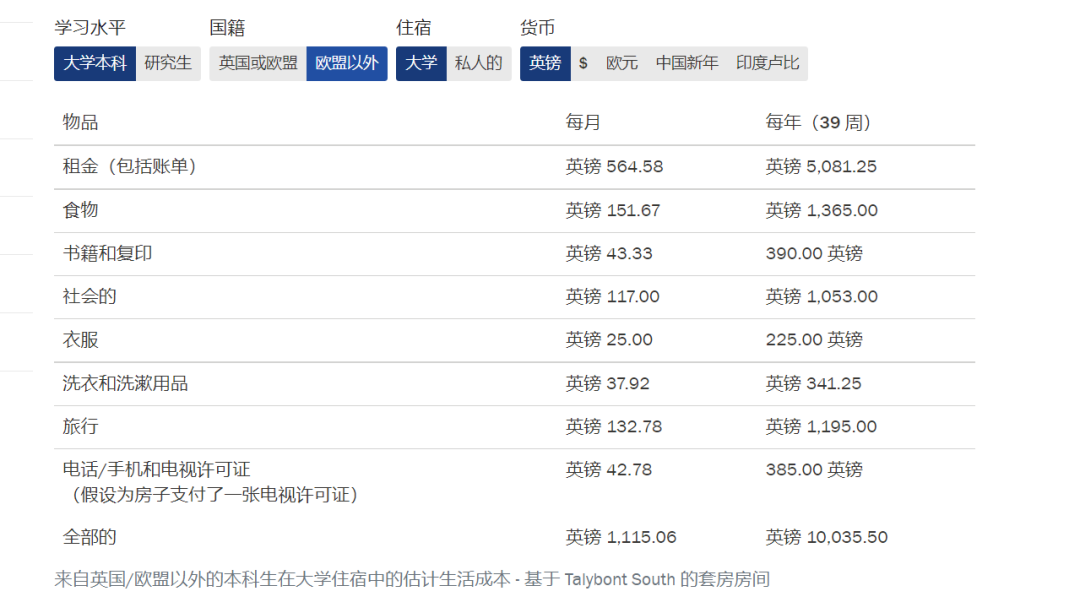The width and height of the screenshot is (1080, 613).
Task: Select the 大学本科 study level option
Action: pyautogui.click(x=95, y=63)
